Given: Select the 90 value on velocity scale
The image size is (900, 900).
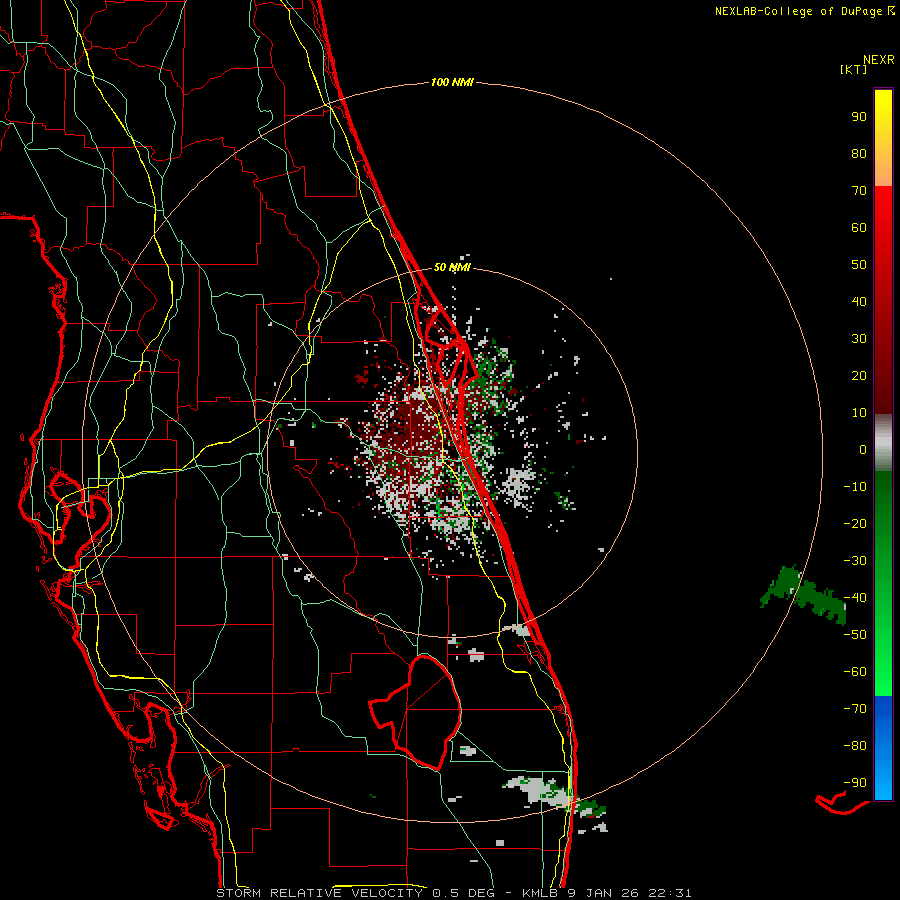Looking at the screenshot, I should 859,117.
